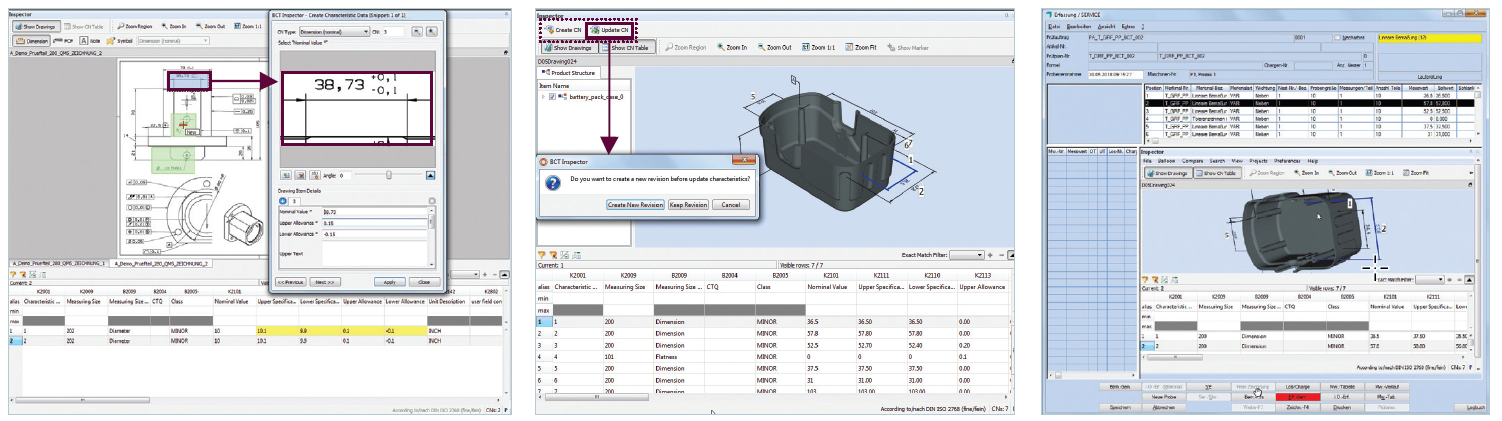Click Show Drawings in the middle window
The height and width of the screenshot is (421, 1502).
(568, 48)
